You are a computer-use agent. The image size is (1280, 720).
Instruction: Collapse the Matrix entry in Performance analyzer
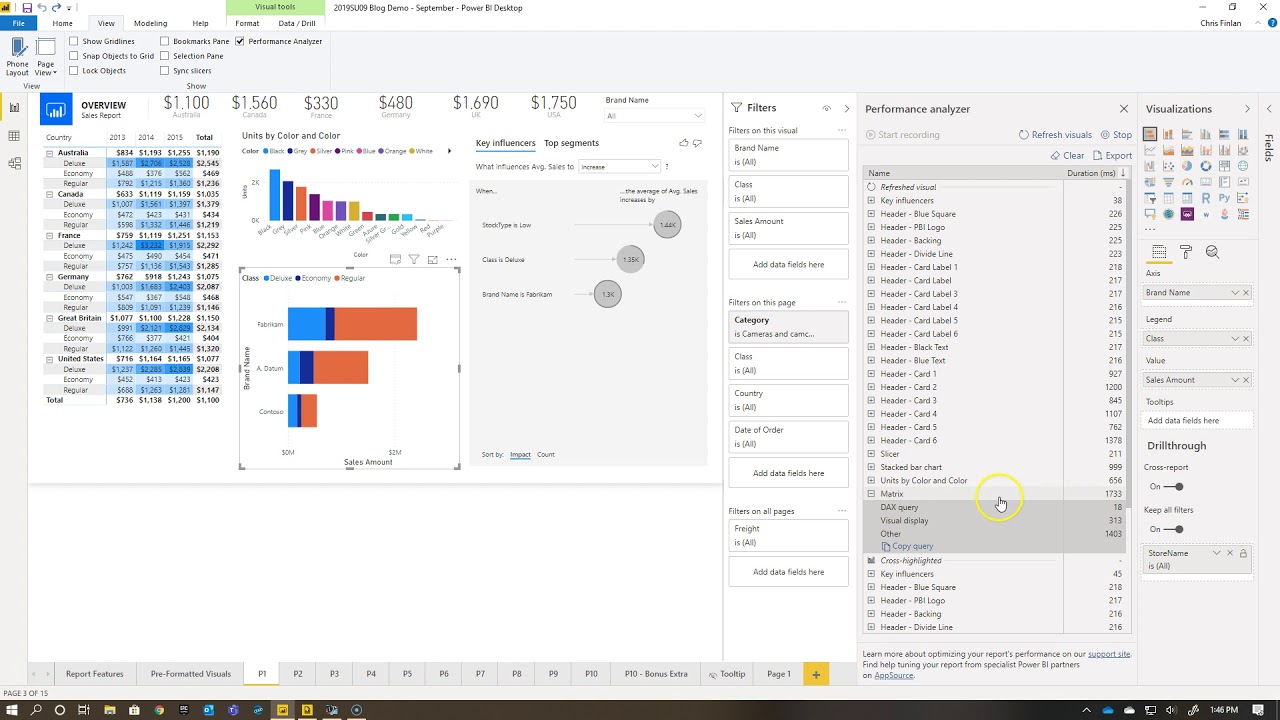coord(871,494)
